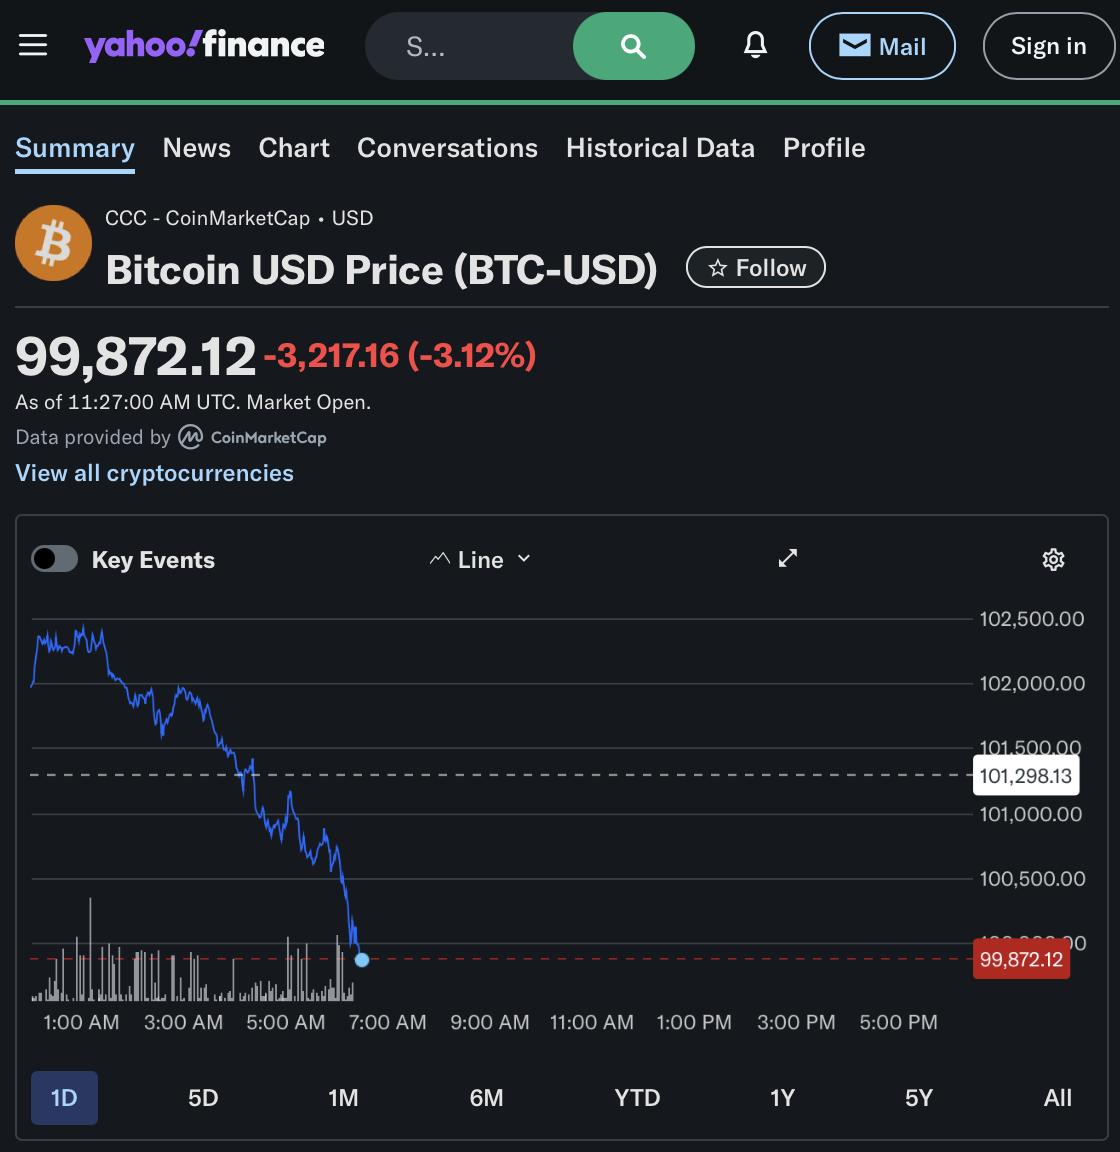Open the hamburger navigation menu
The height and width of the screenshot is (1152, 1120).
coord(33,45)
